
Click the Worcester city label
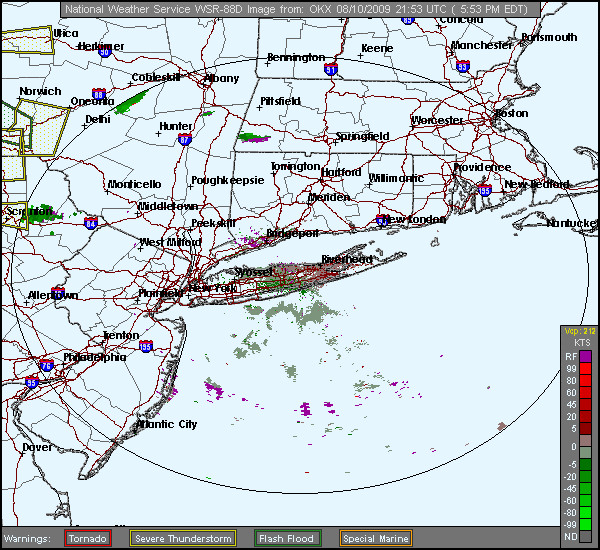(x=437, y=120)
